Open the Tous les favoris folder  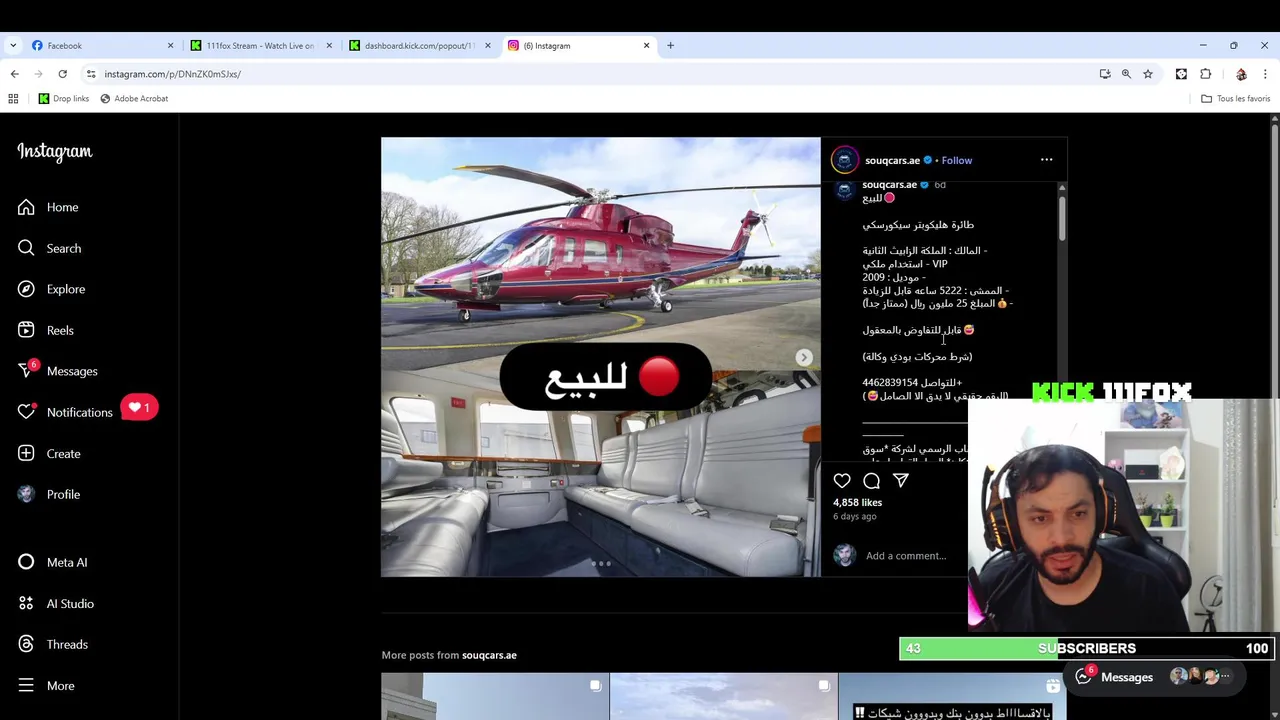click(x=1236, y=98)
